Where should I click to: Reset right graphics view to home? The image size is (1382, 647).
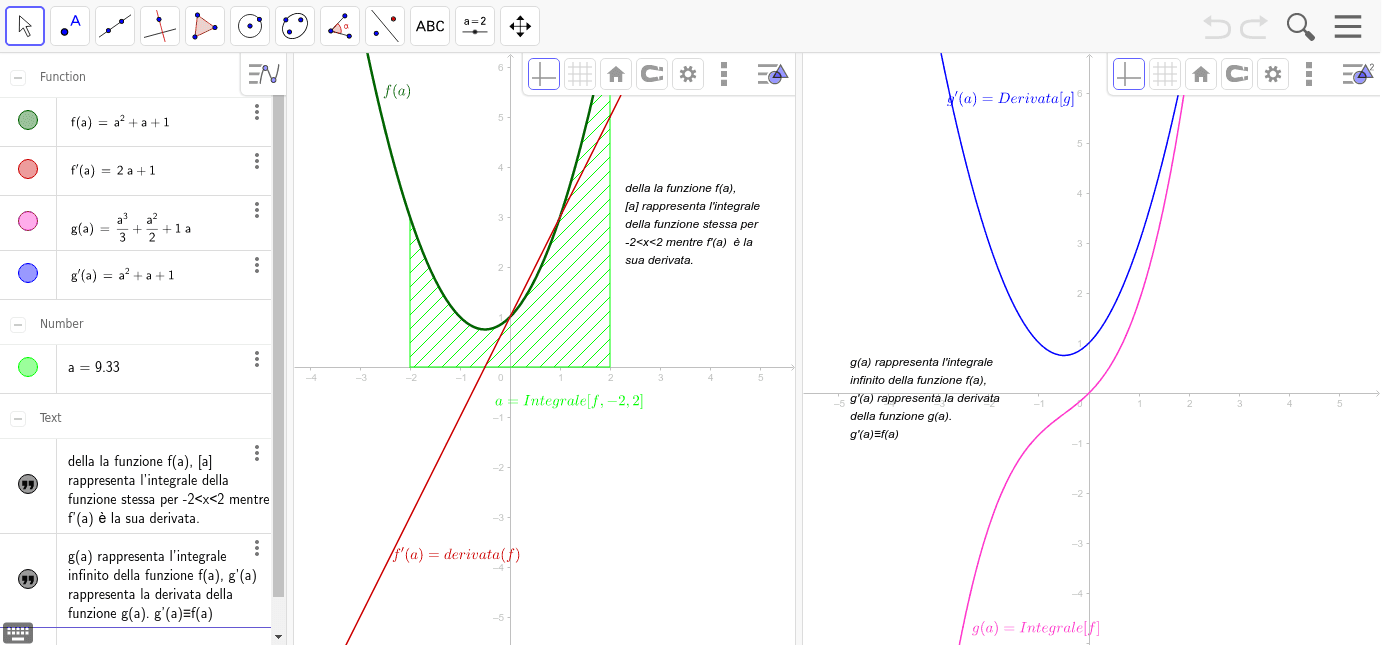(x=1201, y=74)
